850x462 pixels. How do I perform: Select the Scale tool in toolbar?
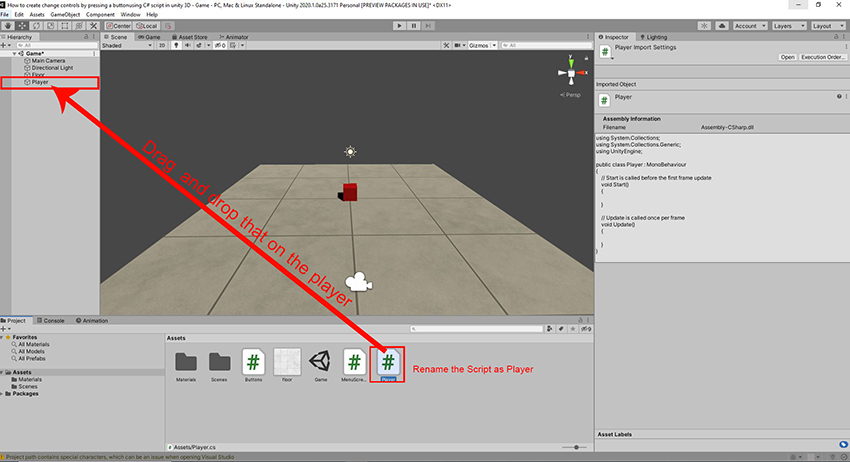pos(50,25)
